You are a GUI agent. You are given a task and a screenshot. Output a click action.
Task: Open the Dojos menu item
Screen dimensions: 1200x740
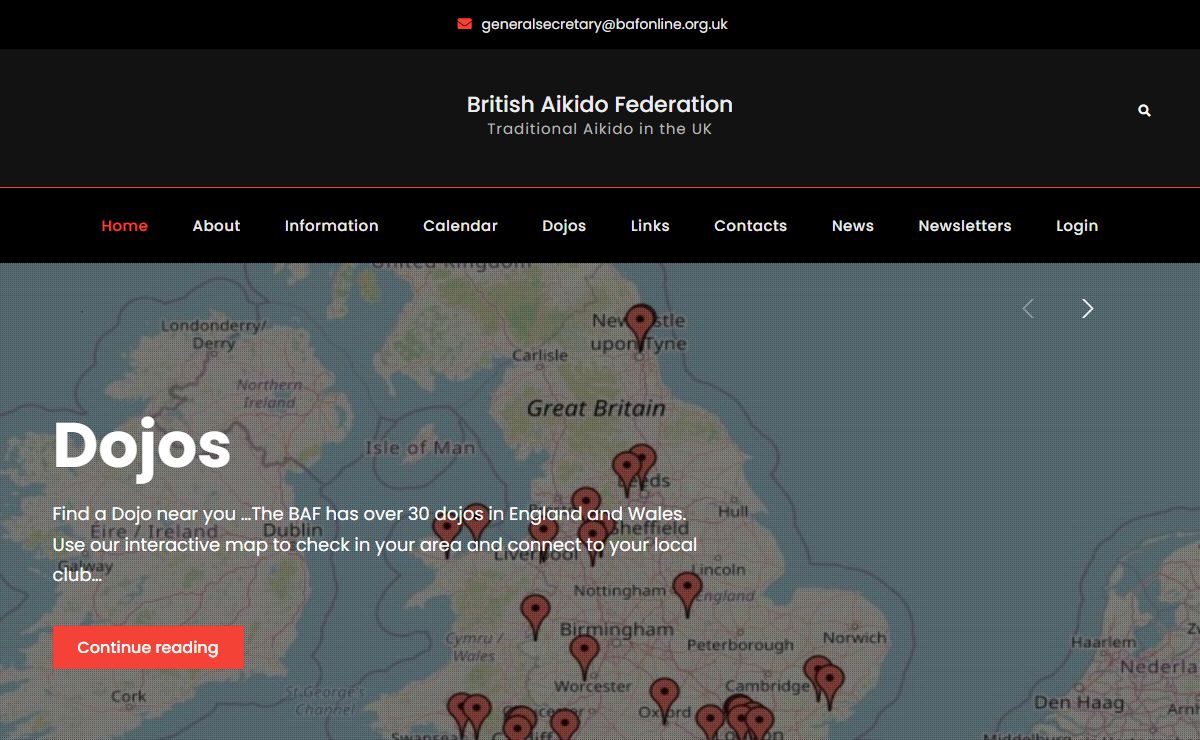(x=564, y=226)
